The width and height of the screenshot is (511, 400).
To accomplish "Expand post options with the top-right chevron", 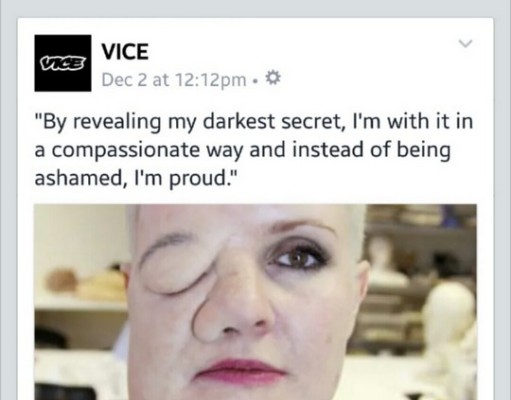I will click(465, 43).
